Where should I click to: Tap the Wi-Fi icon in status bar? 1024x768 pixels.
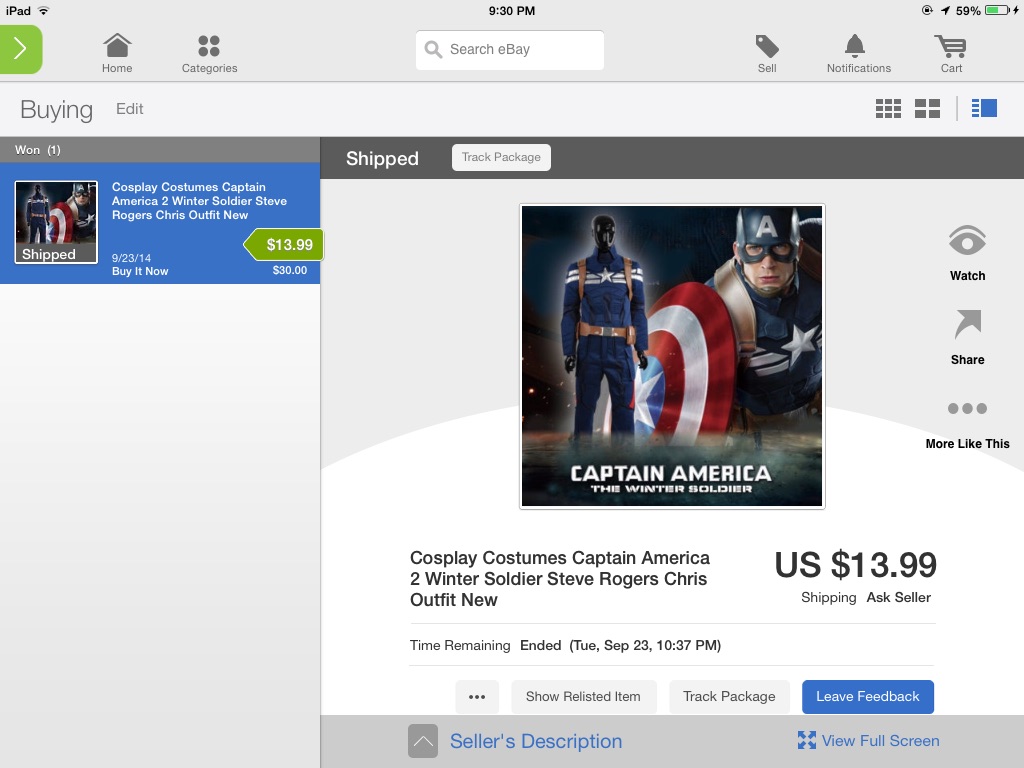(x=43, y=10)
